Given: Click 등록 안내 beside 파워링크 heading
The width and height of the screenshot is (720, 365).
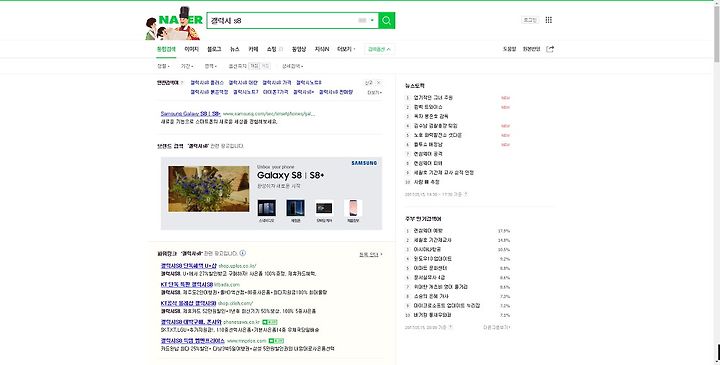Looking at the screenshot, I should (370, 254).
